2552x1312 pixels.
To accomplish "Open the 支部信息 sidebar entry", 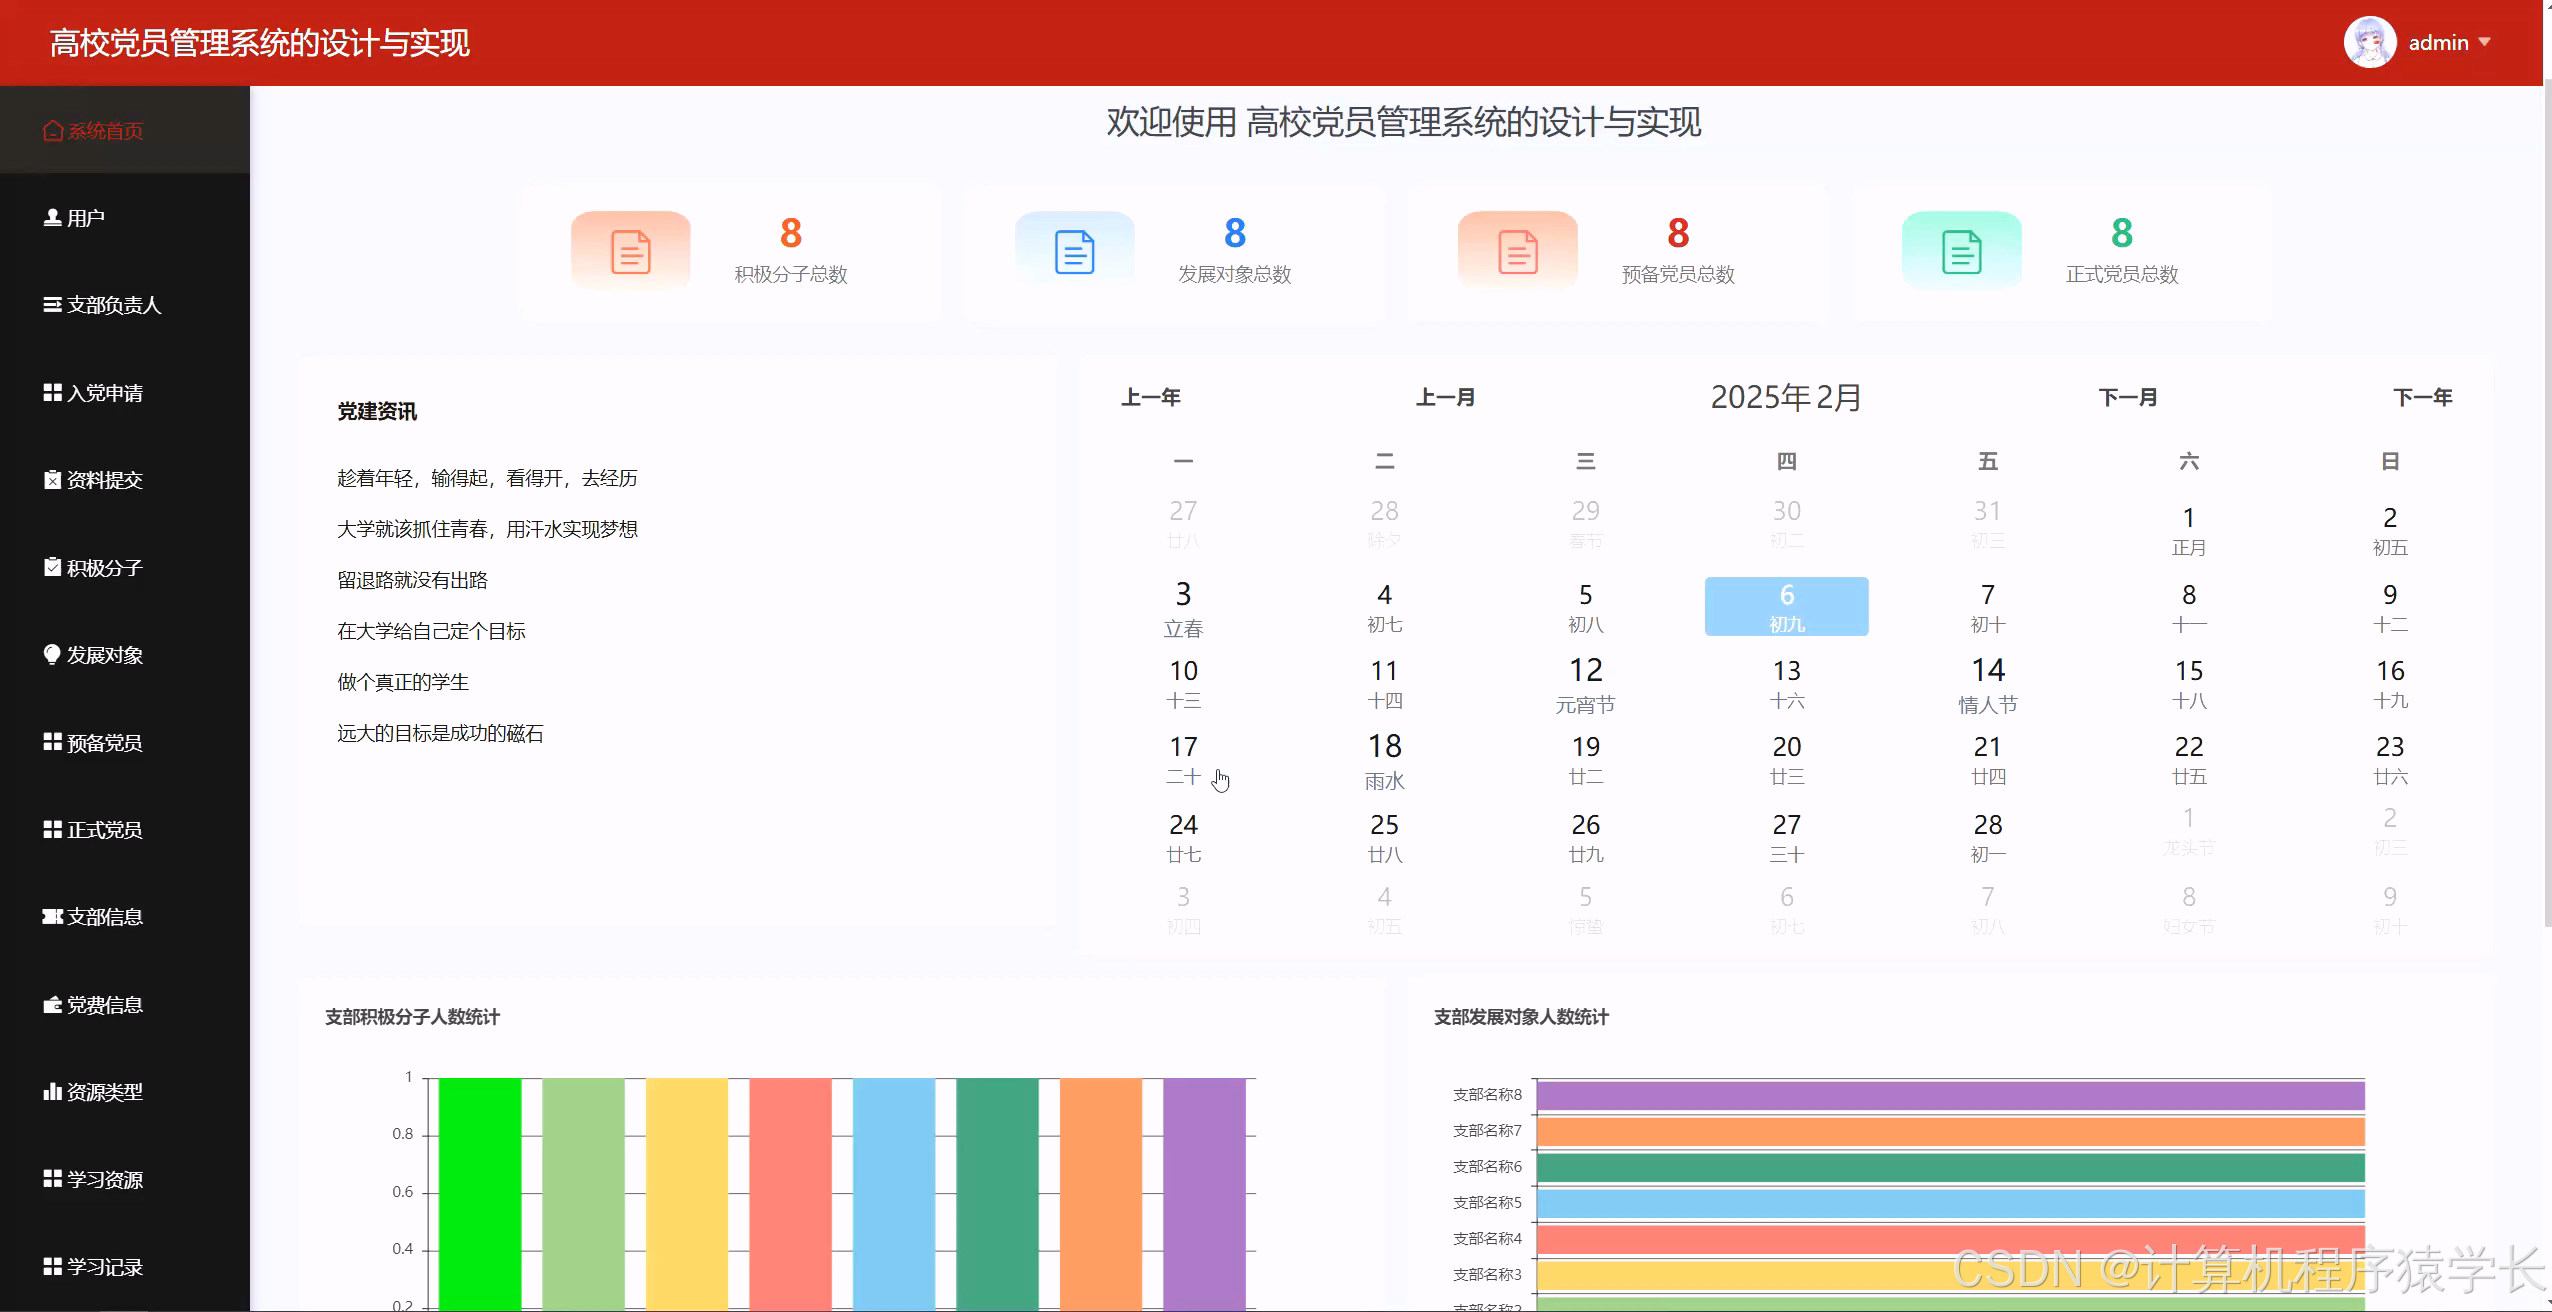I will click(104, 916).
